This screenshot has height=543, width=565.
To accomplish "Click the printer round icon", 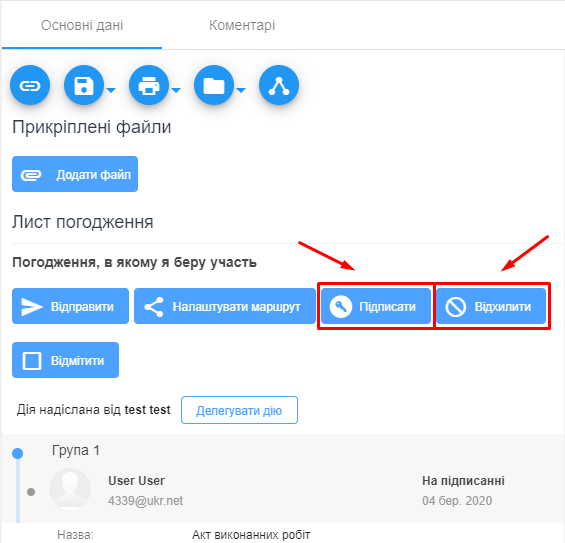I will [149, 85].
